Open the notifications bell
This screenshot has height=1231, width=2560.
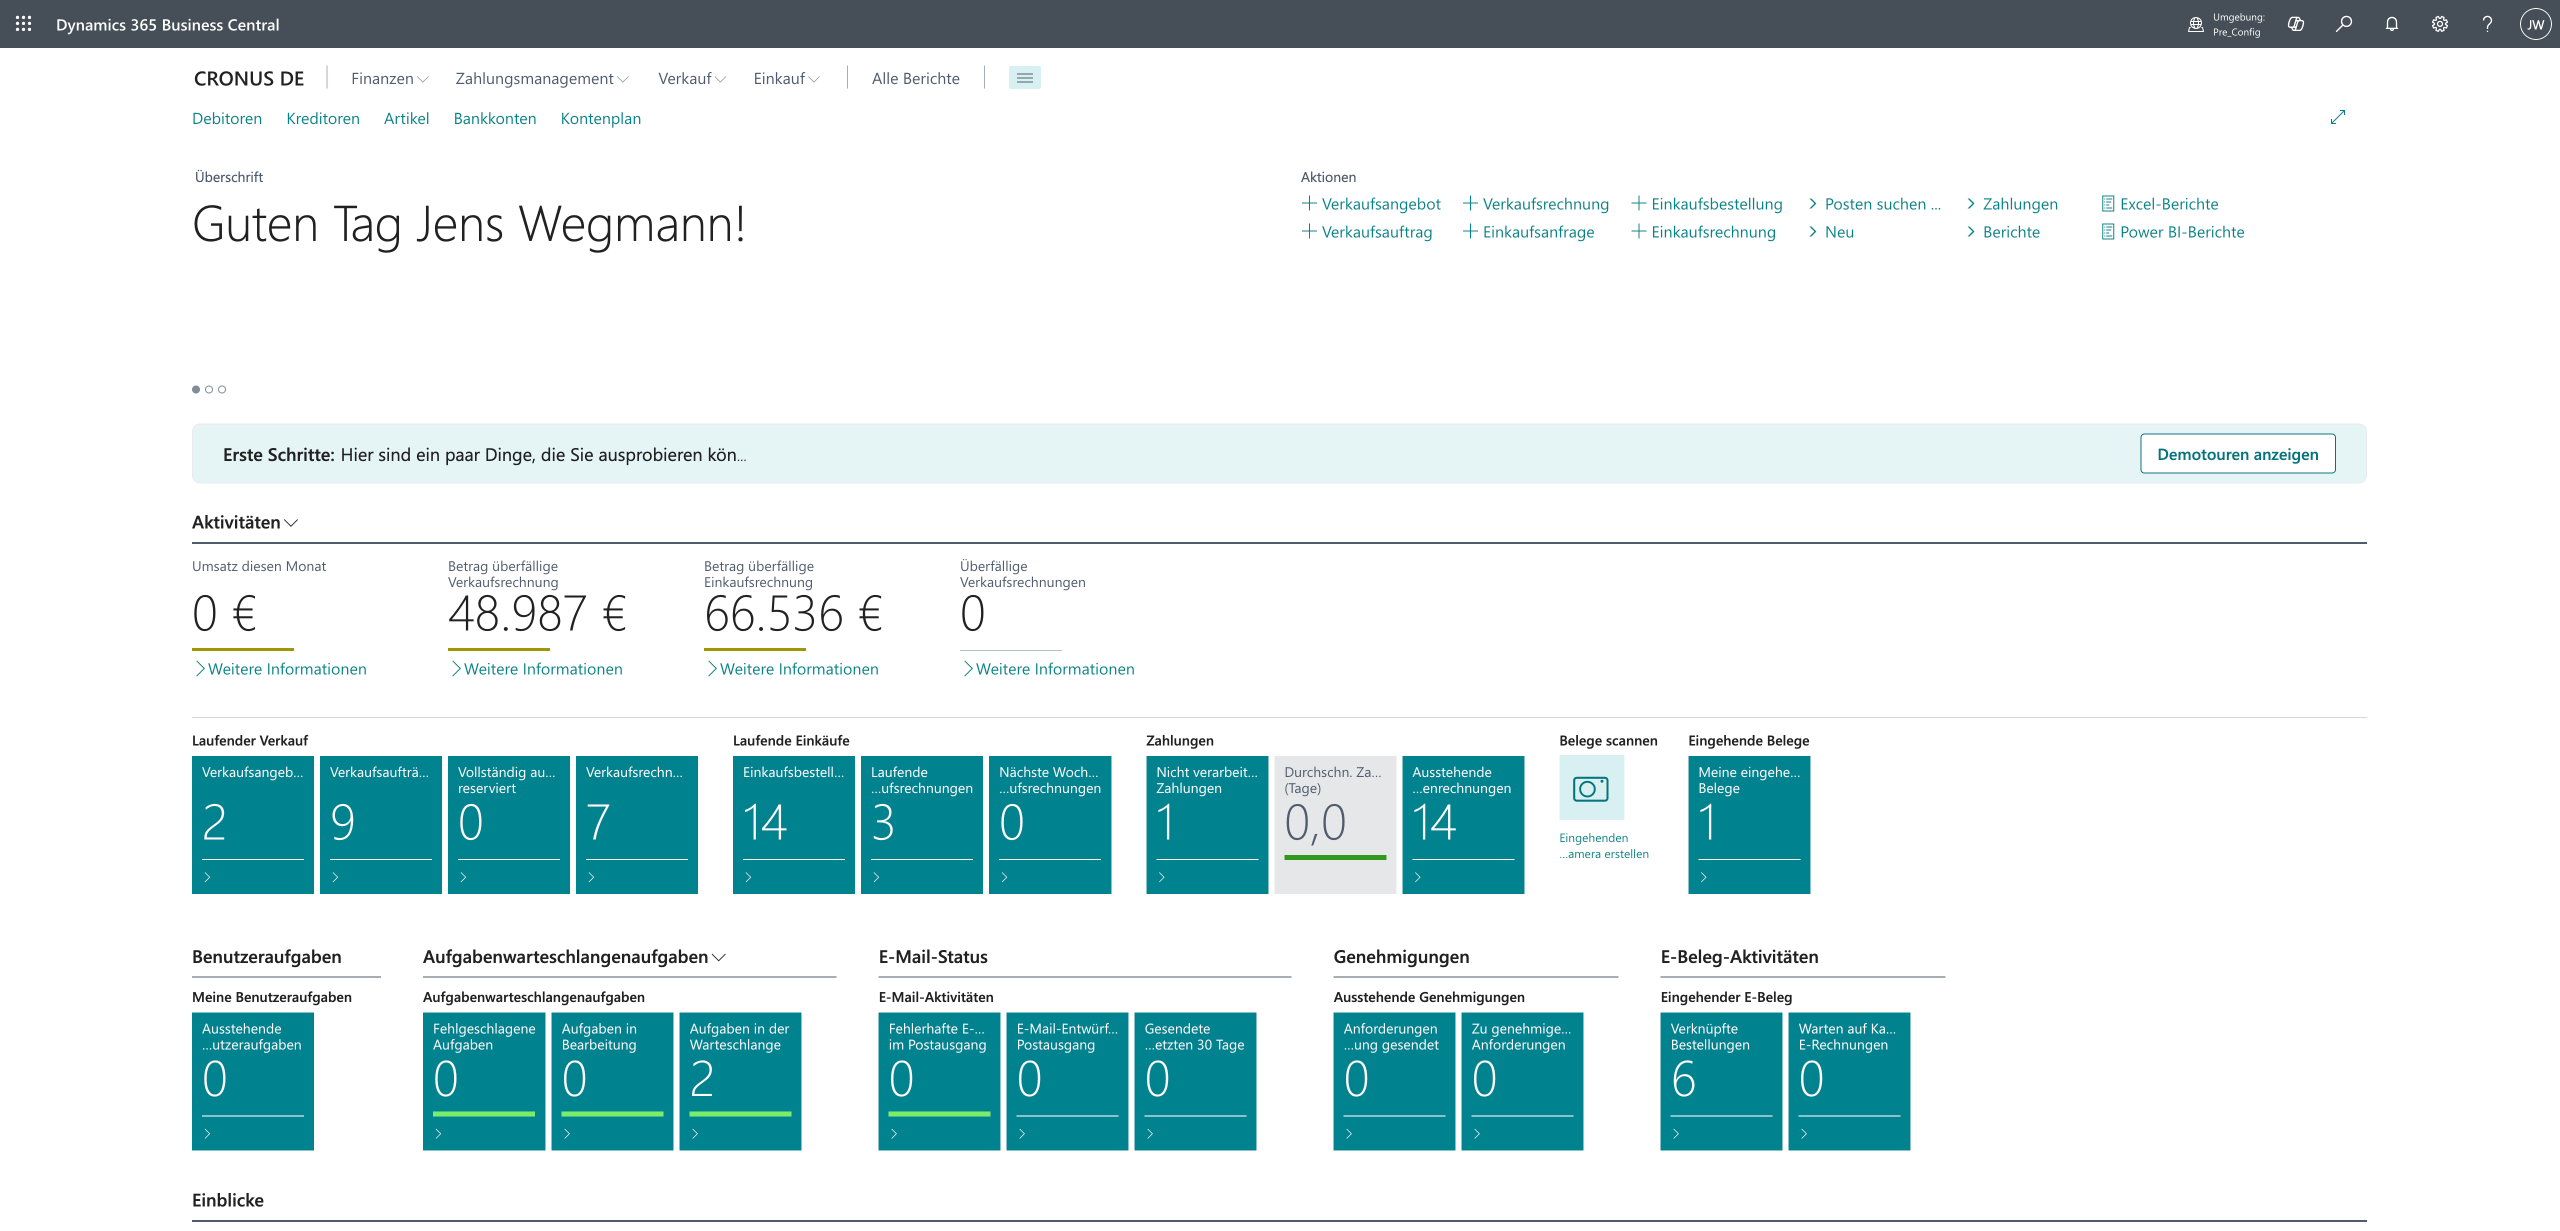(x=2392, y=24)
